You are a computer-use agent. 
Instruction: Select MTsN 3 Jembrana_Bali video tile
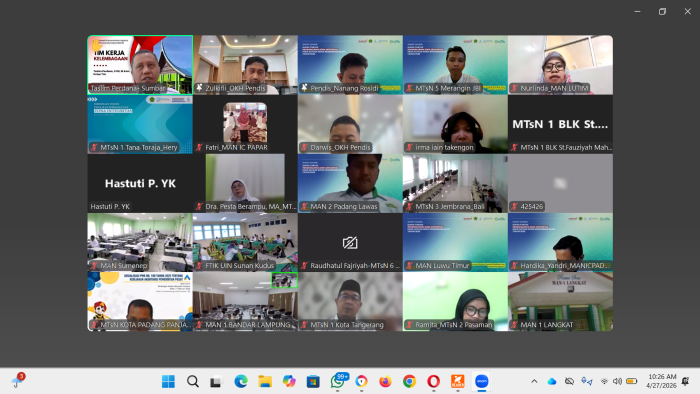pos(455,183)
